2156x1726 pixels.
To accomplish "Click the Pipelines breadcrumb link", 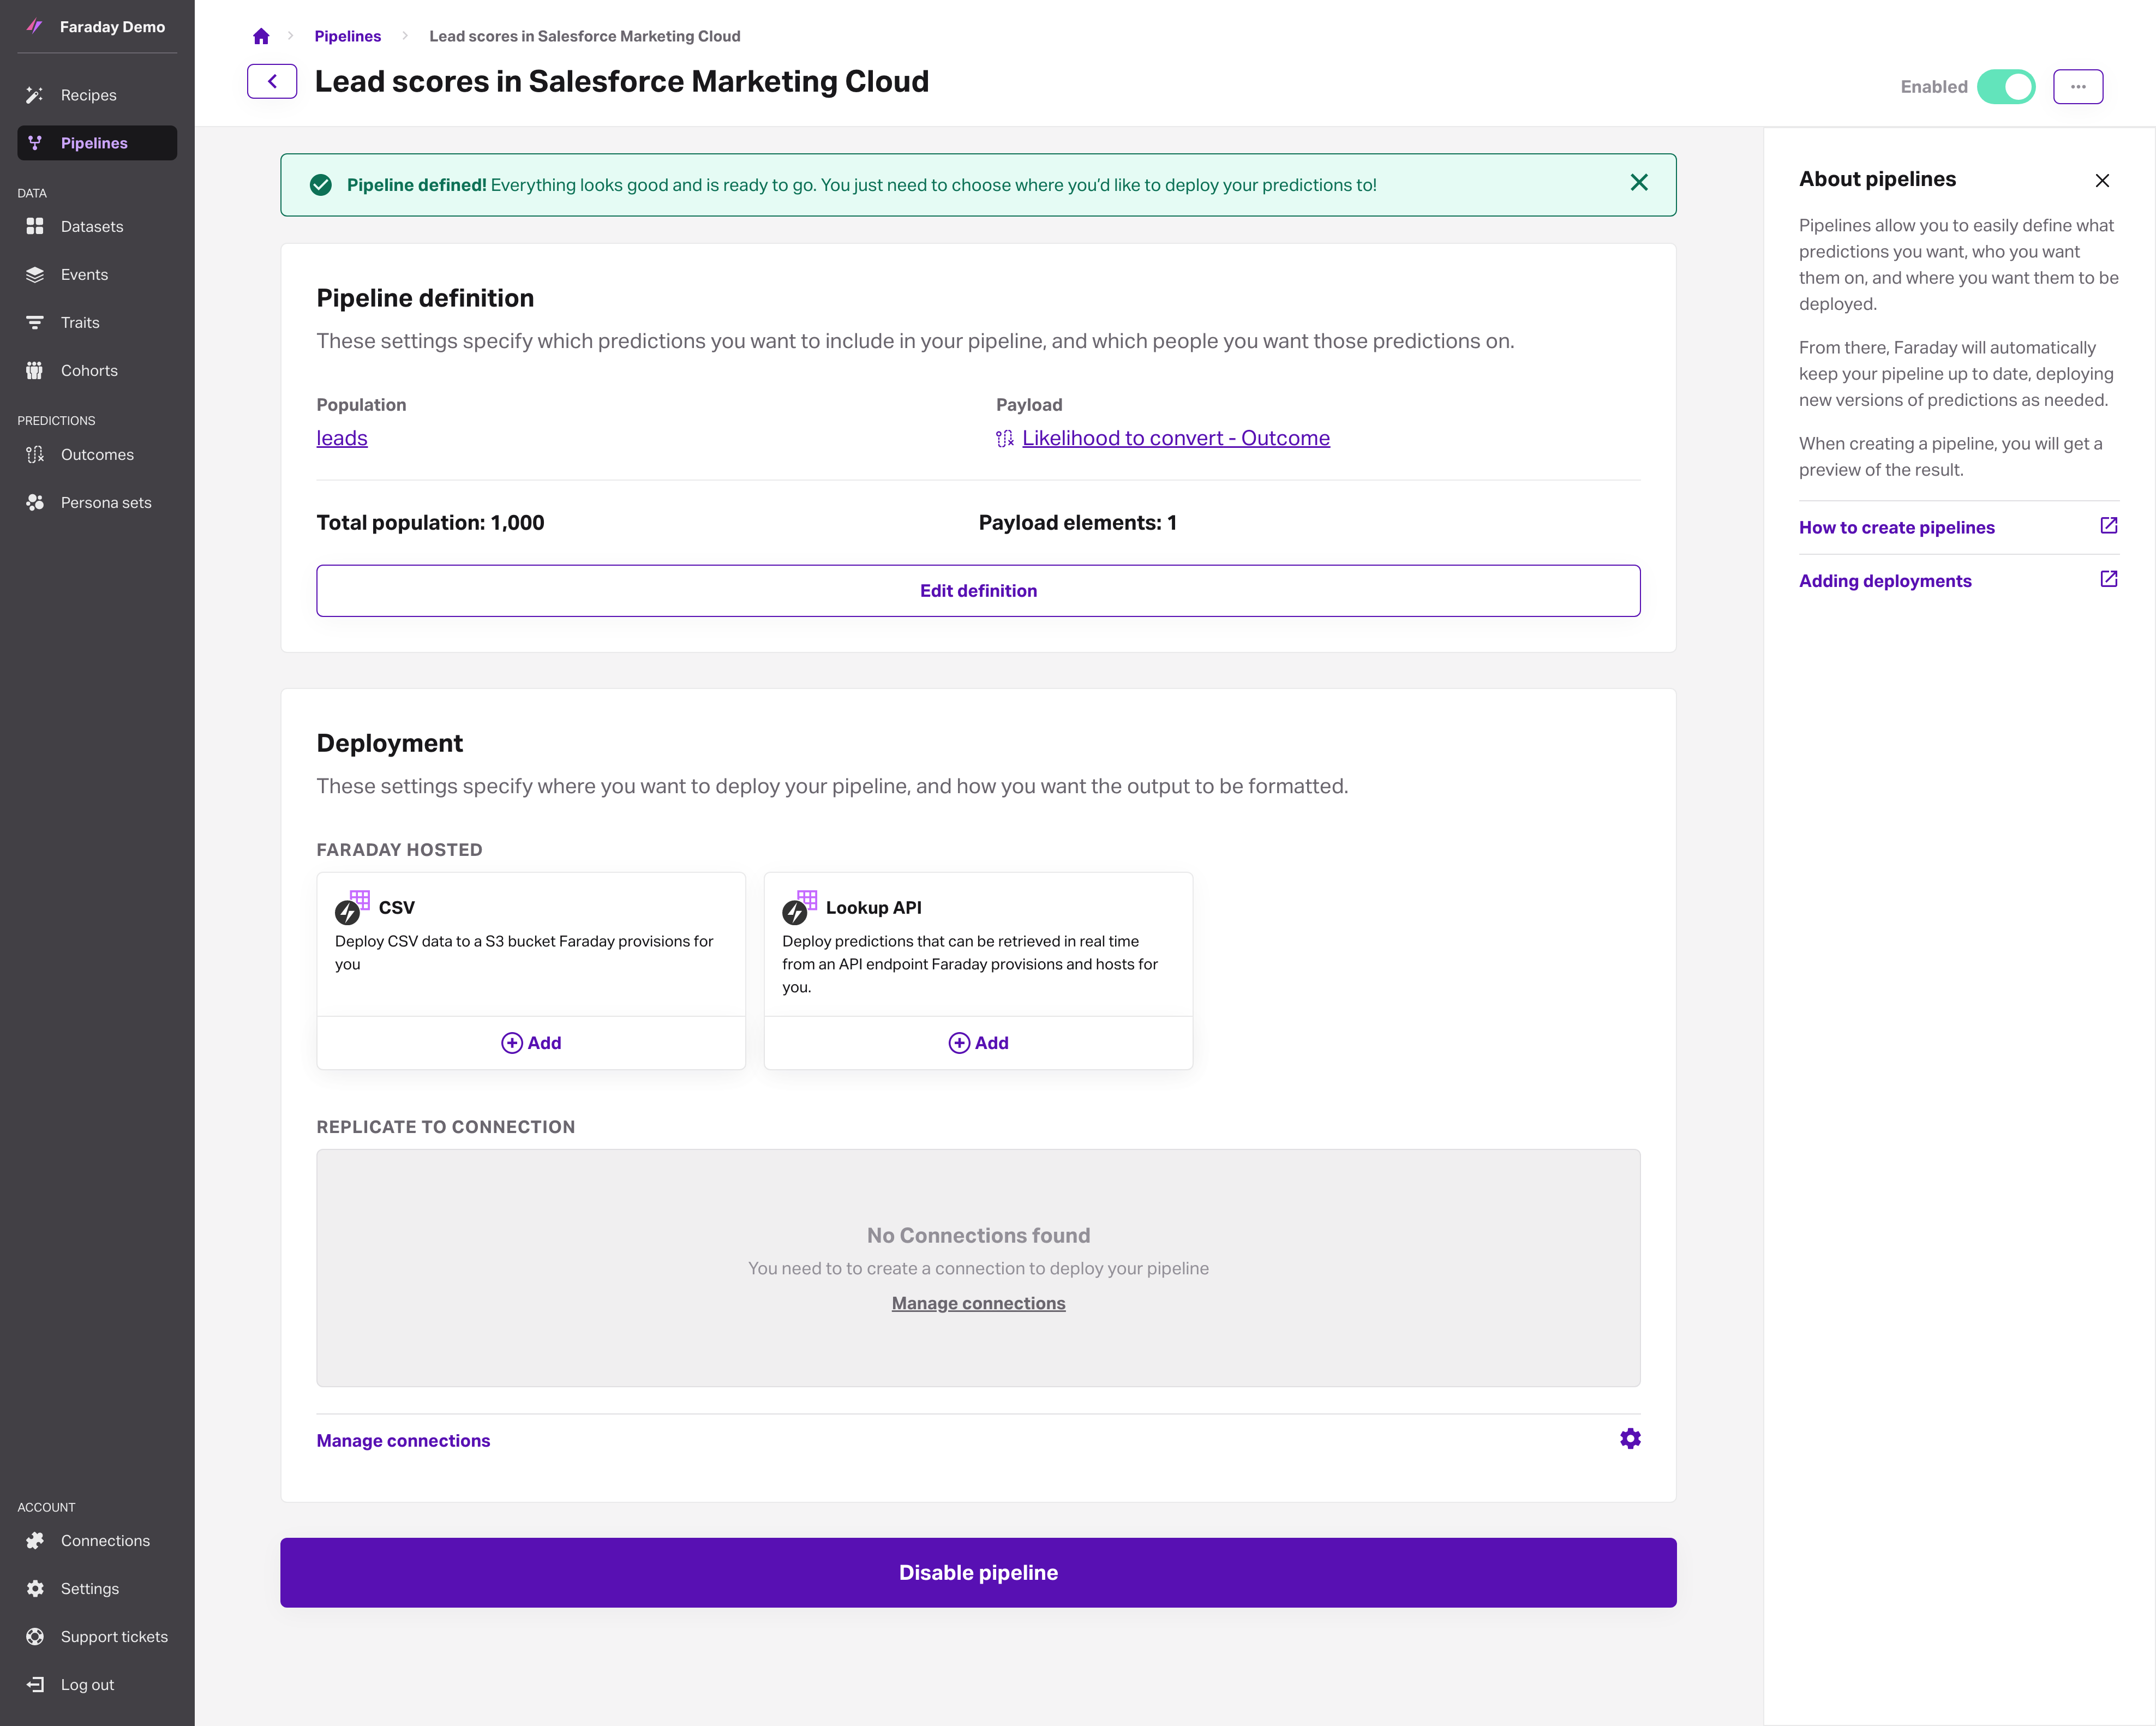I will (x=347, y=36).
